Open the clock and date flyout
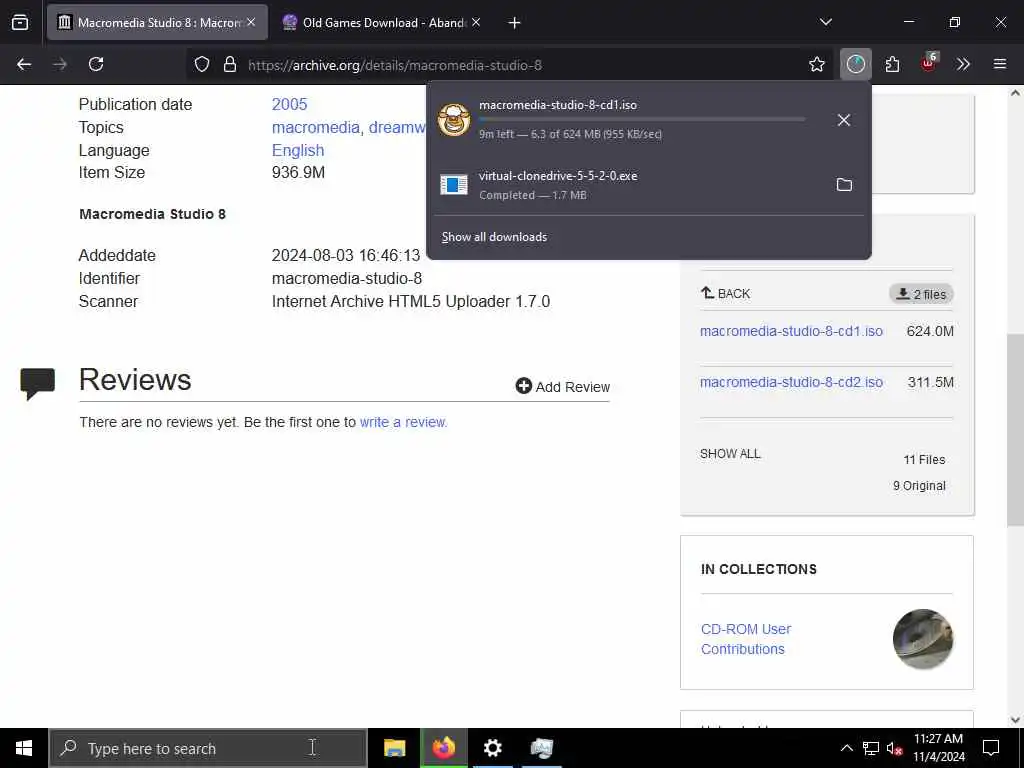This screenshot has height=768, width=1024. pyautogui.click(x=938, y=748)
